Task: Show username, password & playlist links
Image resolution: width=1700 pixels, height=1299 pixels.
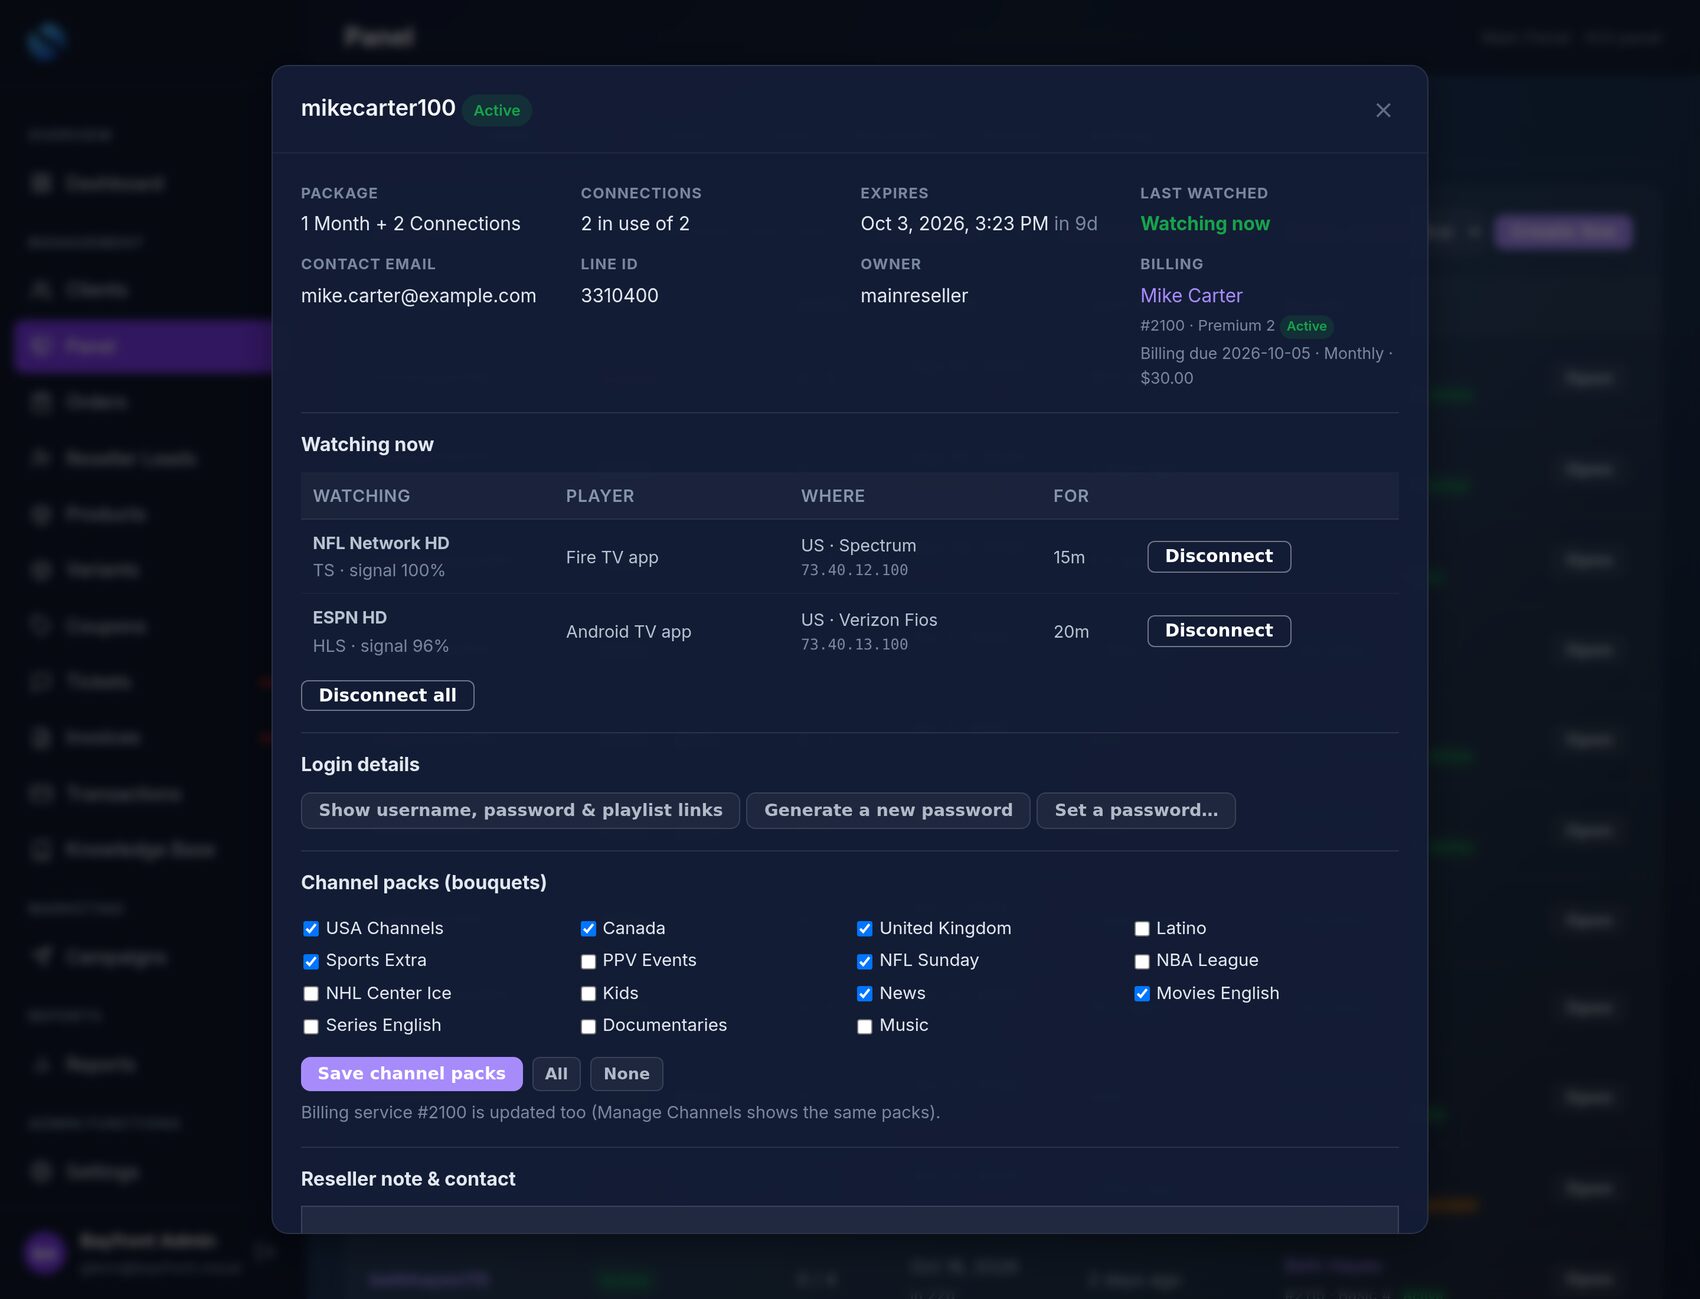Action: coord(520,810)
